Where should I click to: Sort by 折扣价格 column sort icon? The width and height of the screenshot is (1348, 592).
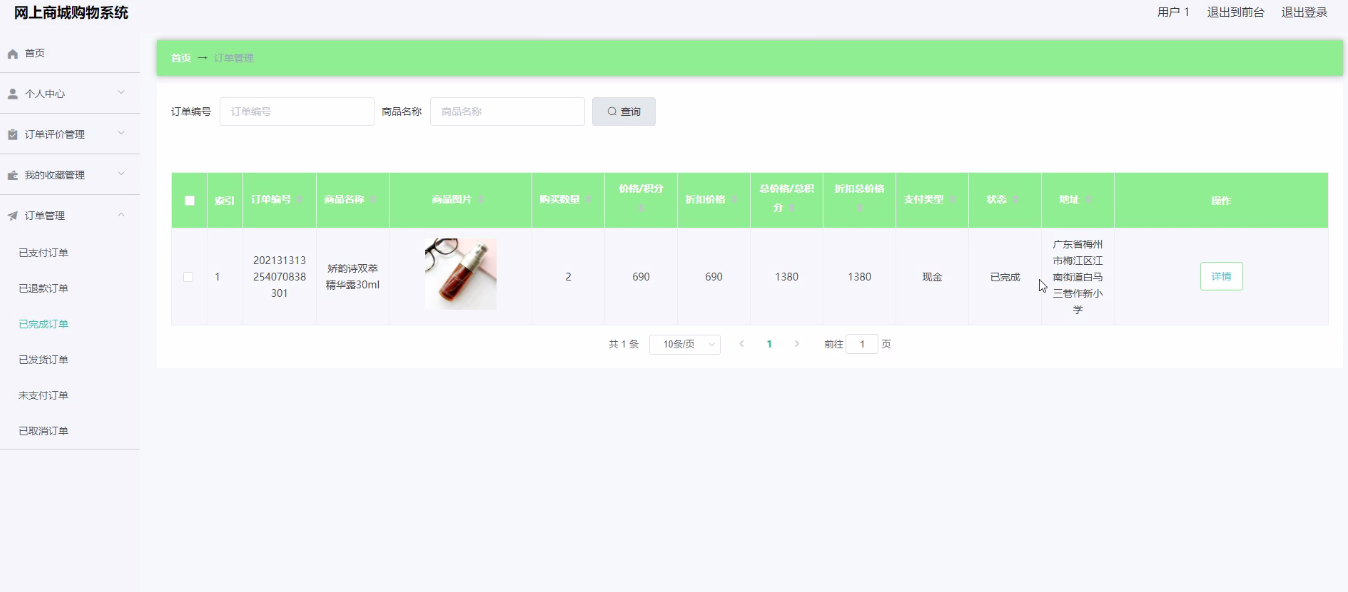coord(734,200)
